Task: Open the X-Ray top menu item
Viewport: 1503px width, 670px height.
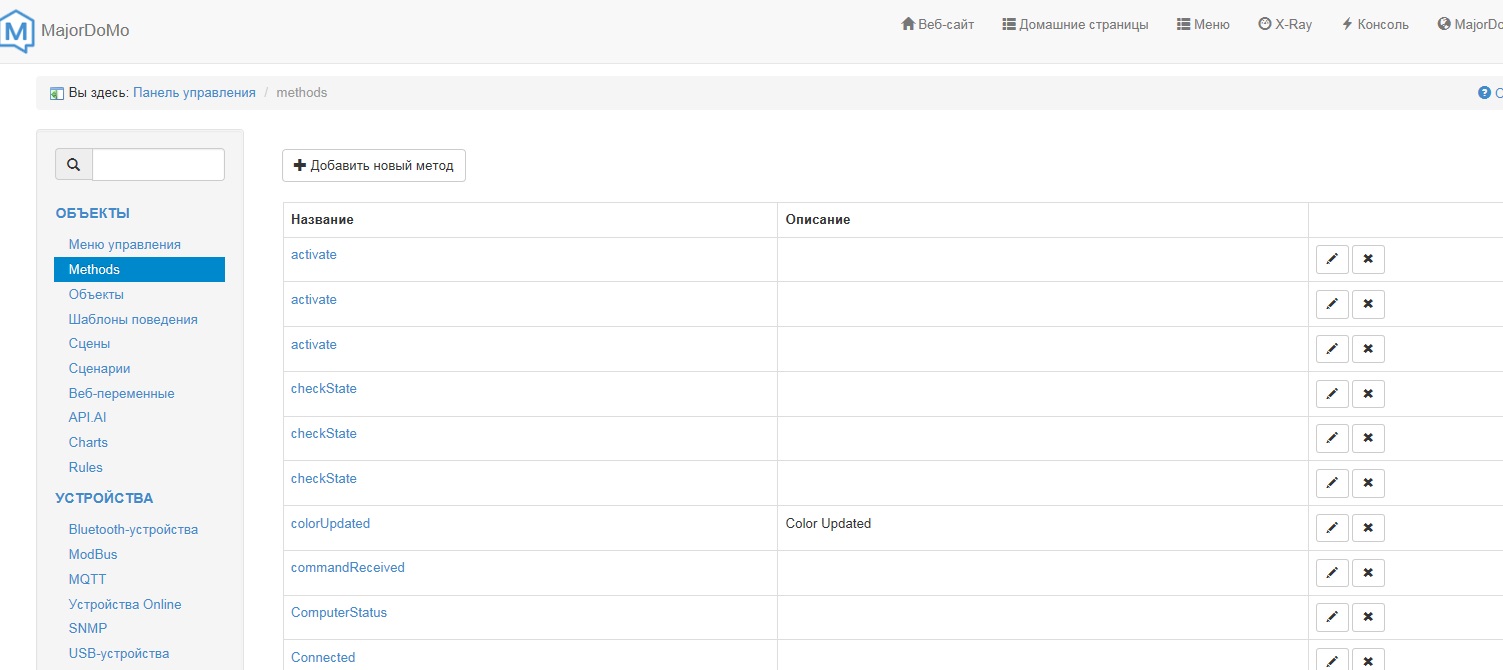Action: 1285,25
